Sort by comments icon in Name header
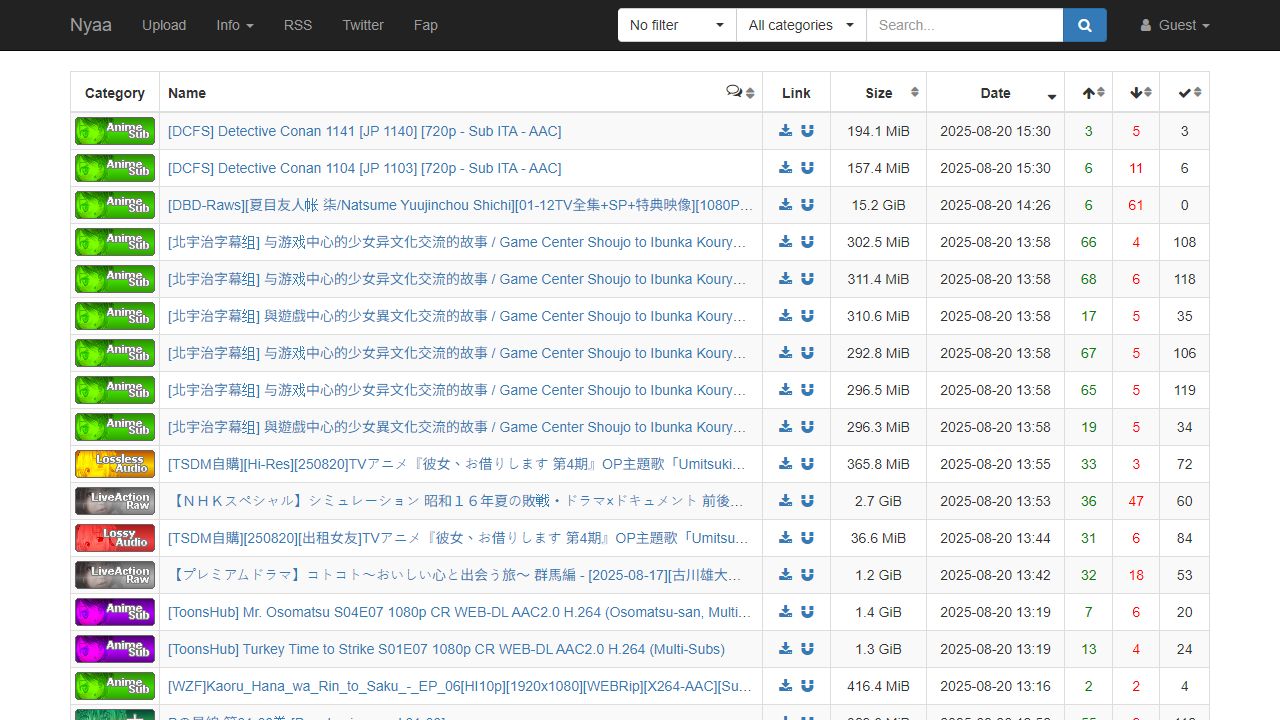 pyautogui.click(x=740, y=92)
